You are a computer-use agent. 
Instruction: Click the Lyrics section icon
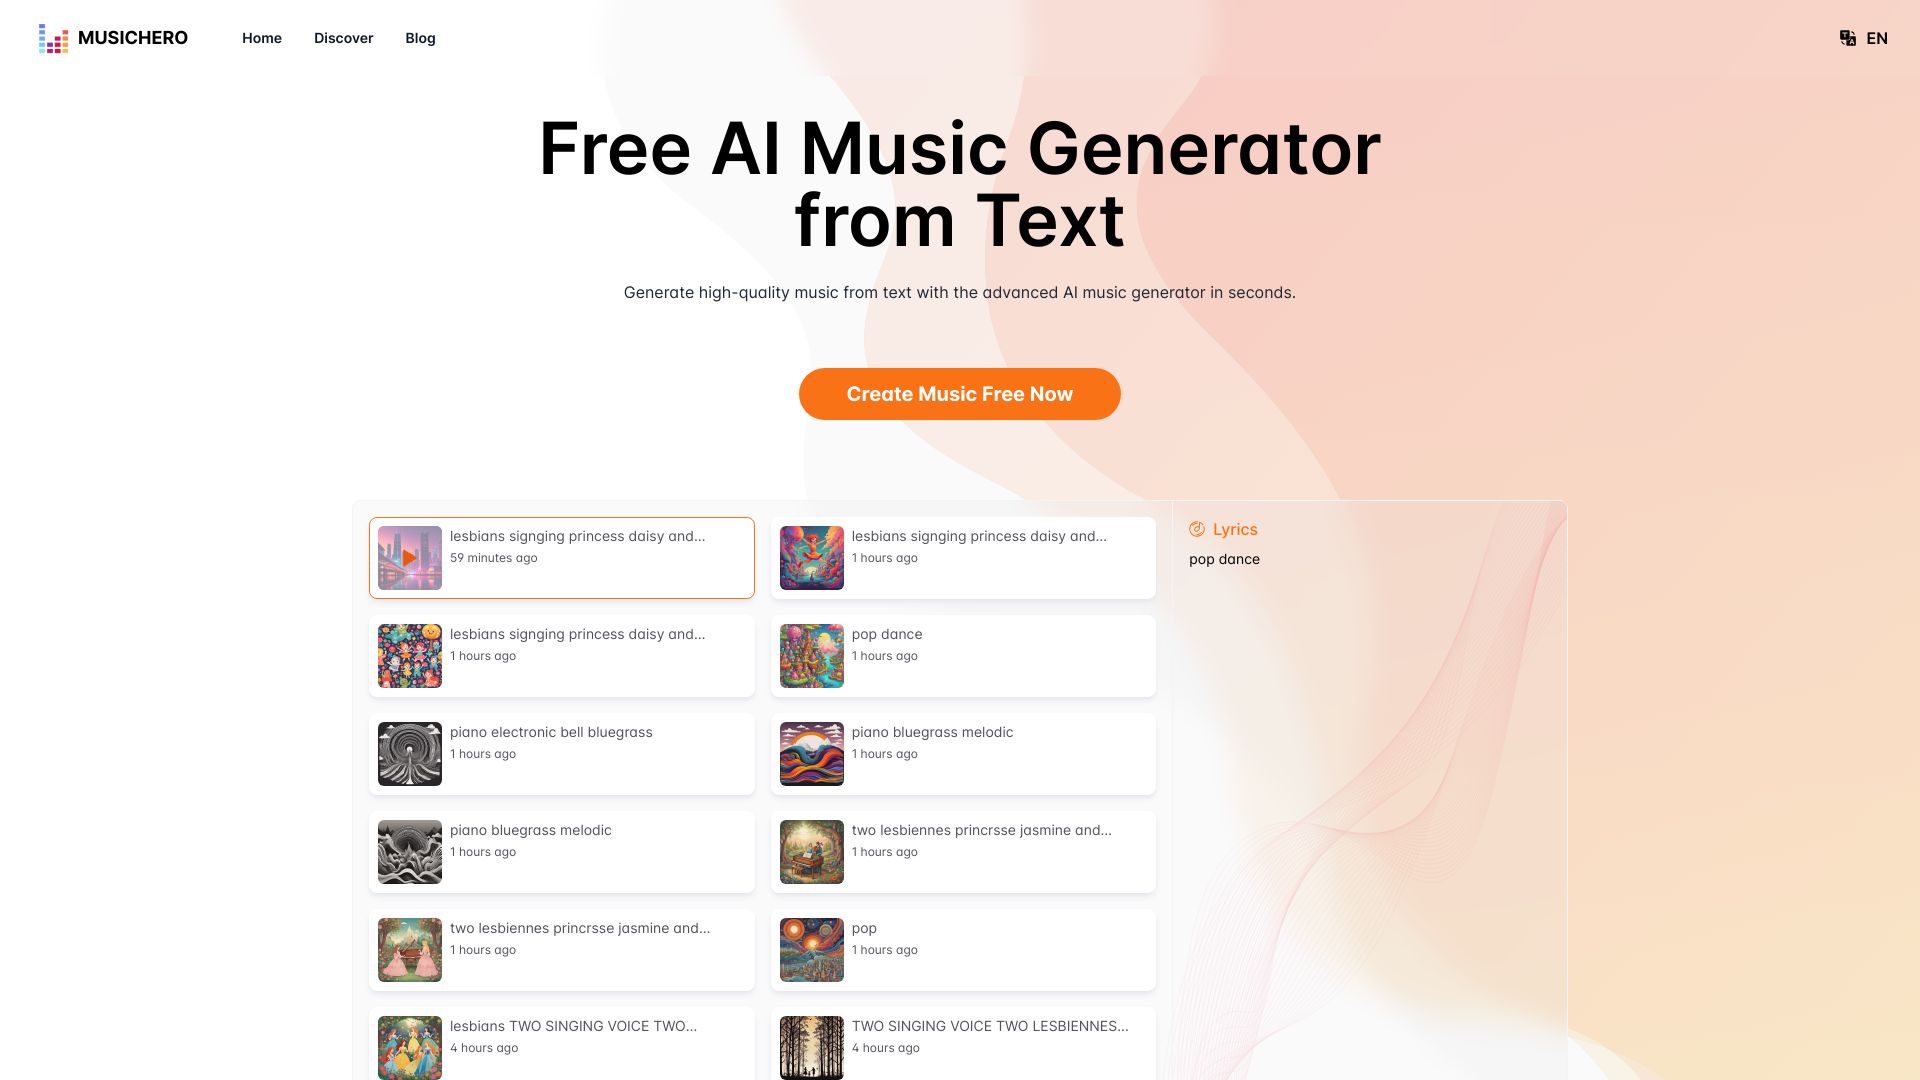point(1196,529)
